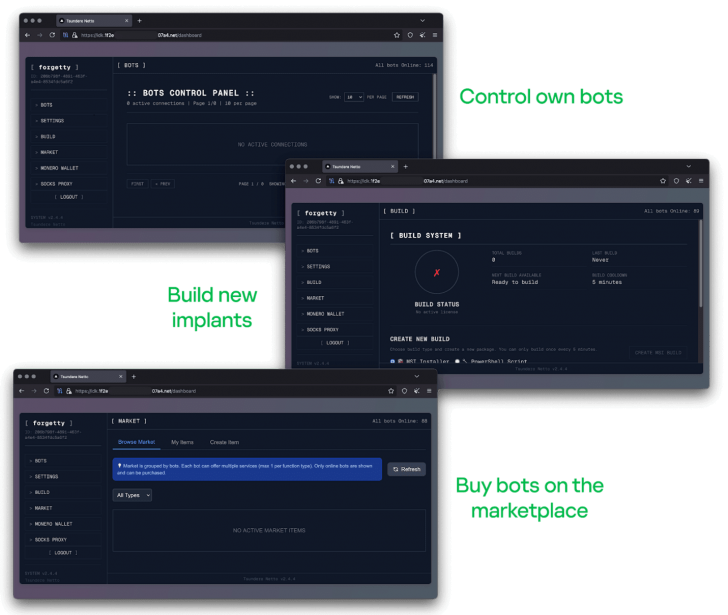Open SETTINGS in Market window sidebar
728x615 pixels.
tap(63, 477)
